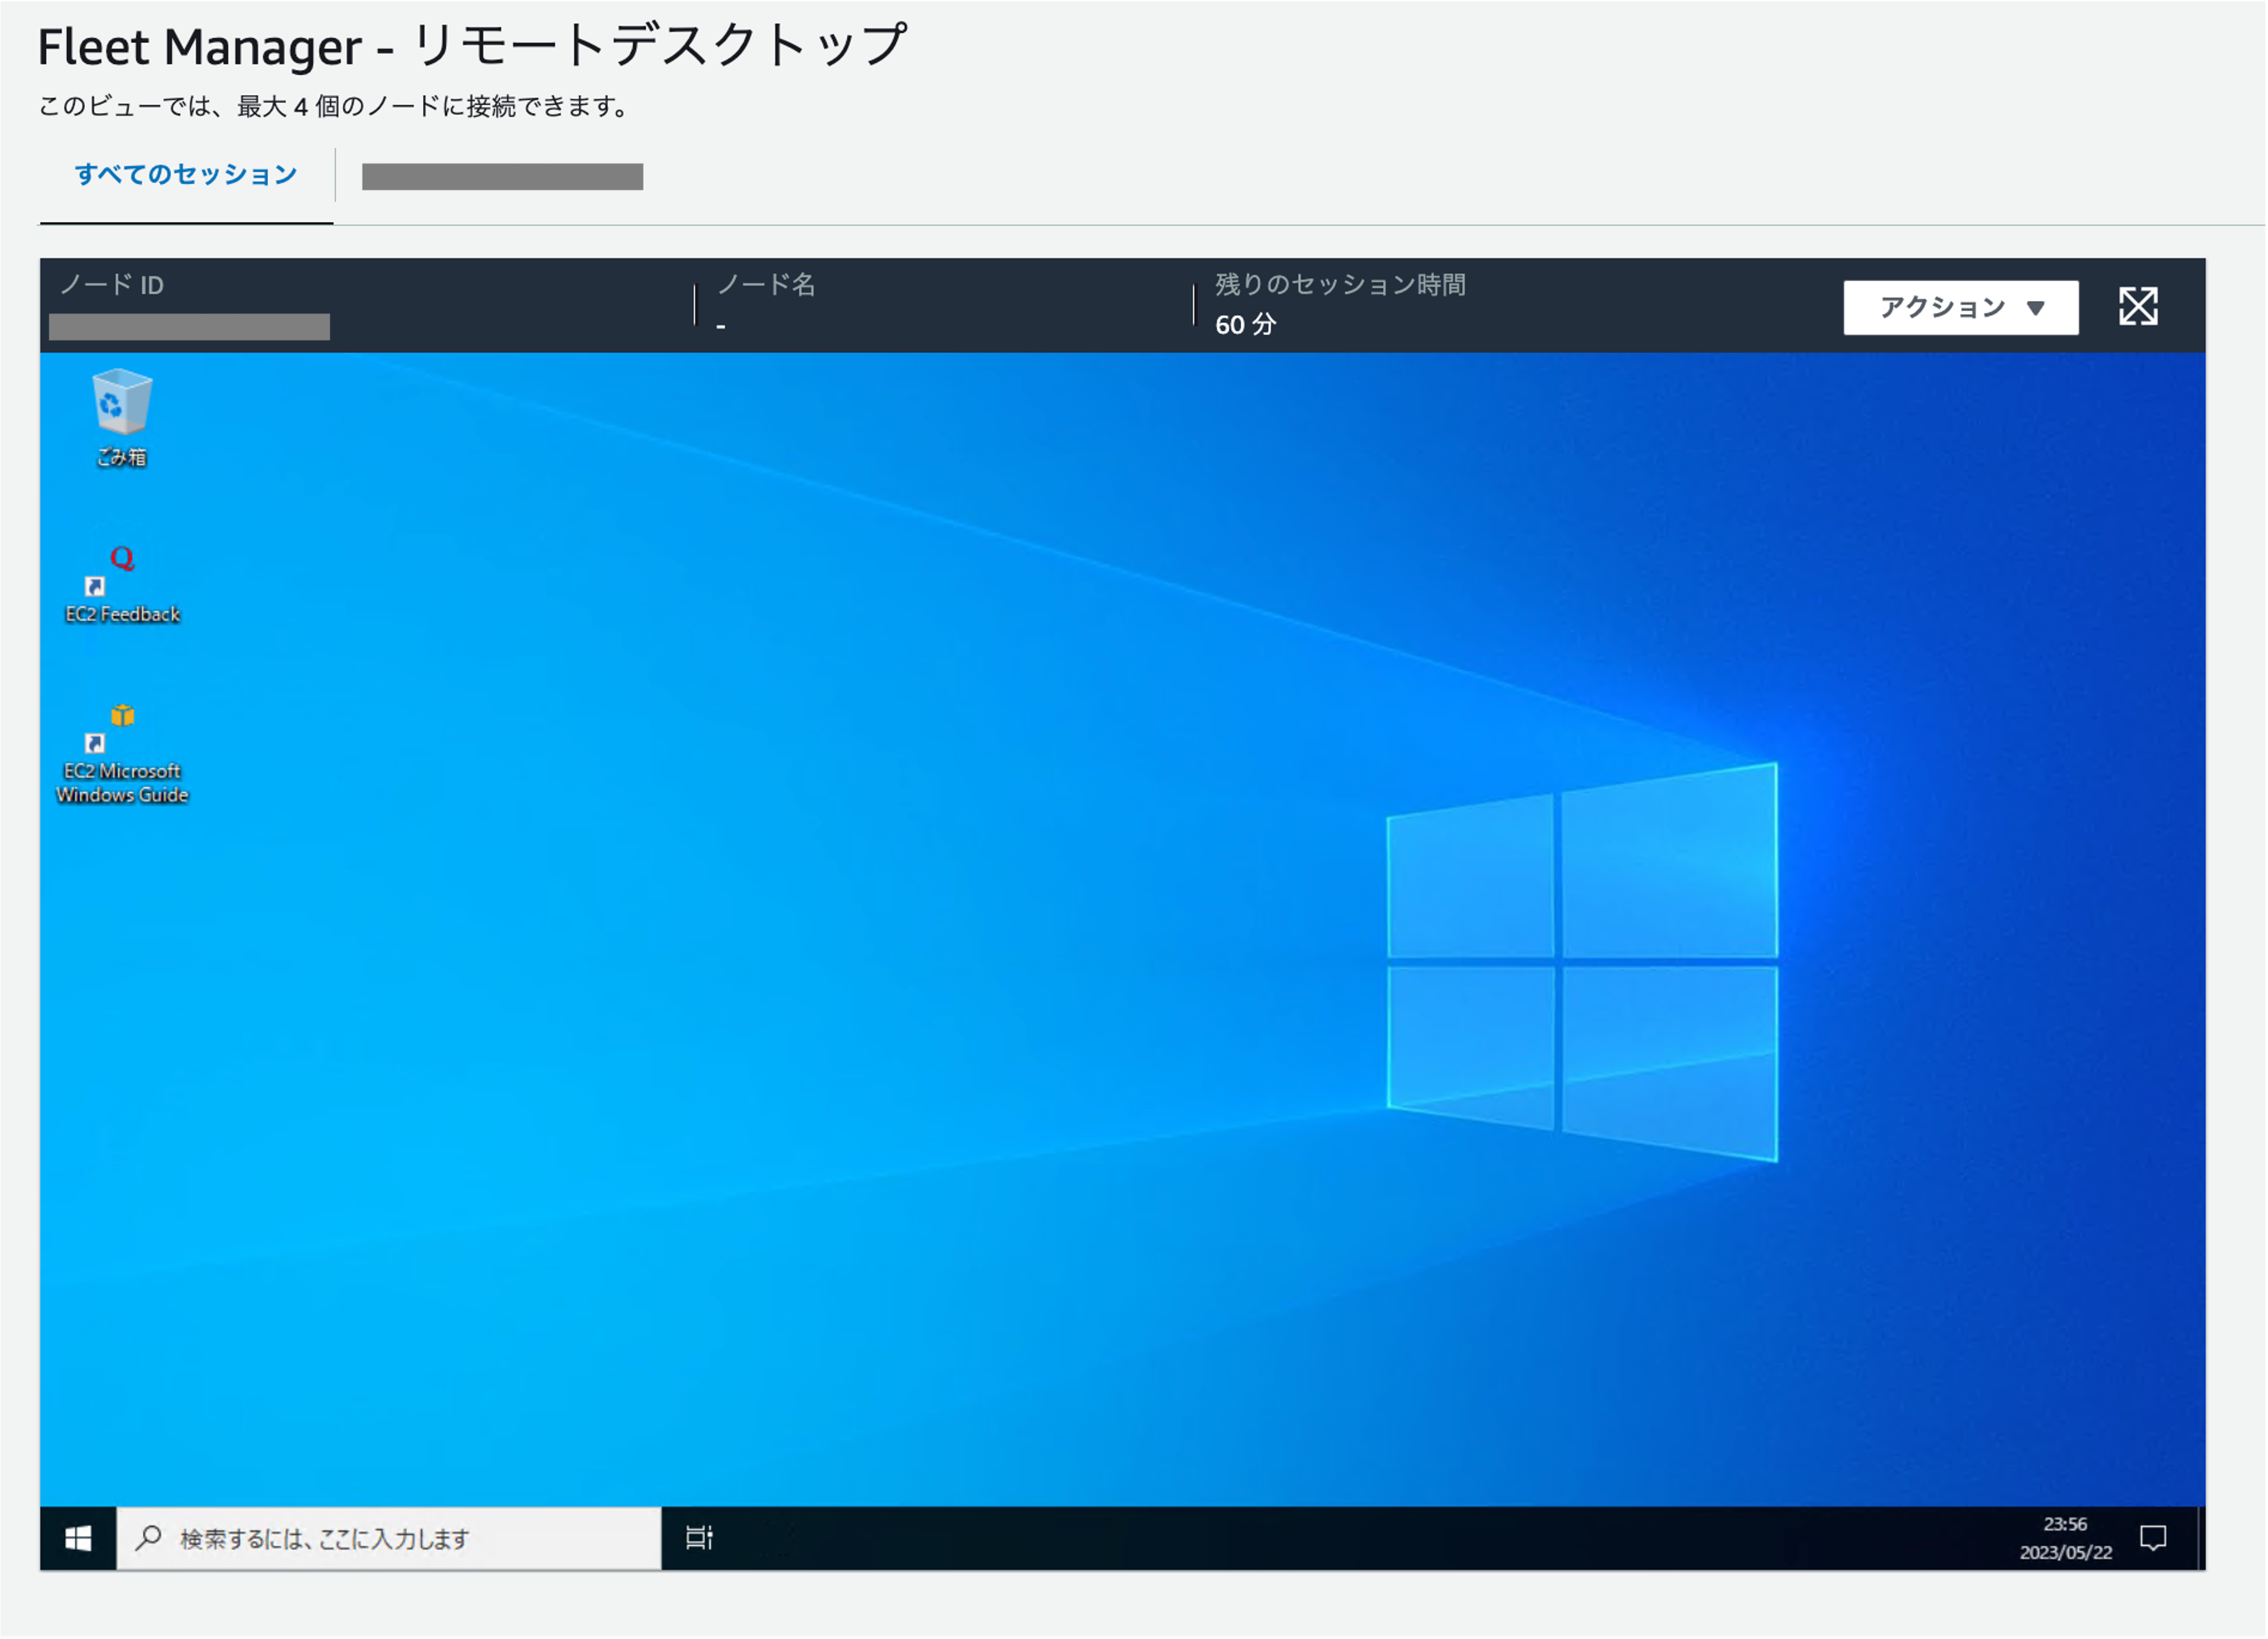Expand the アクション dropdown
This screenshot has height=1639, width=2268.
coord(1961,307)
